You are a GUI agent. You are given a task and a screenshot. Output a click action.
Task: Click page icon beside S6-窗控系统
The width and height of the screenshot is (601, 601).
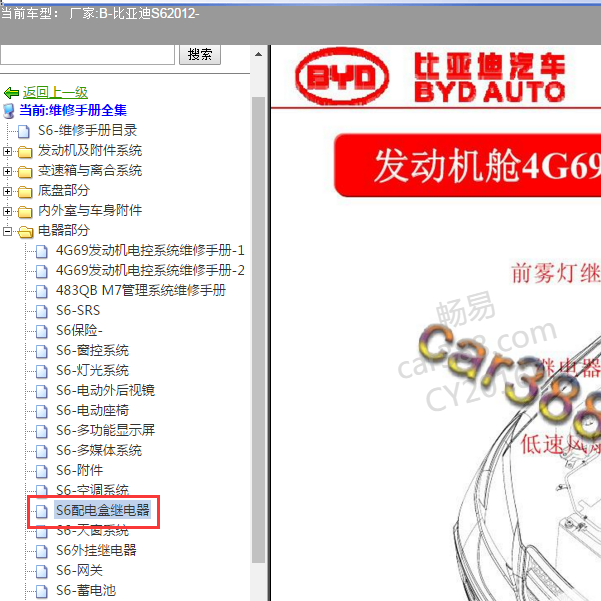click(42, 351)
